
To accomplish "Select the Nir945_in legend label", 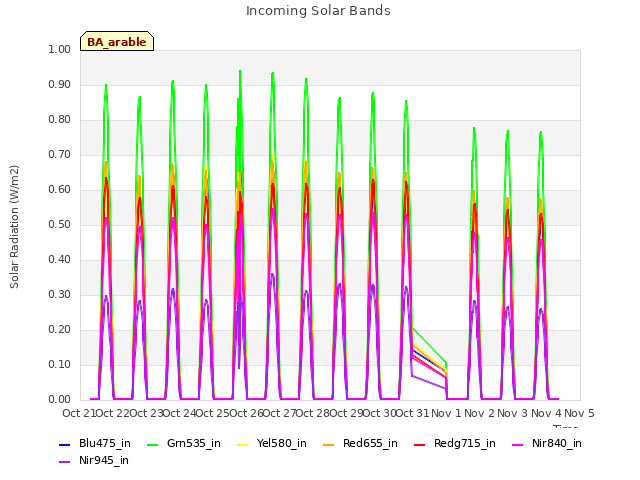I will pyautogui.click(x=104, y=460).
